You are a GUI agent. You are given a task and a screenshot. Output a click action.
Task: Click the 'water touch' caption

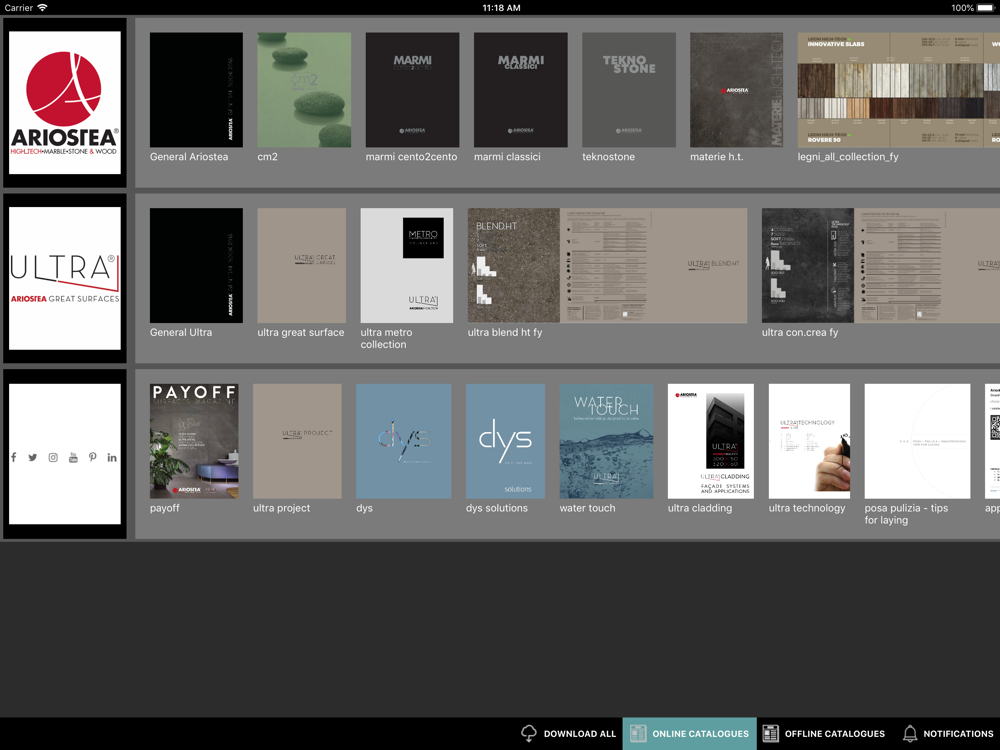click(587, 508)
